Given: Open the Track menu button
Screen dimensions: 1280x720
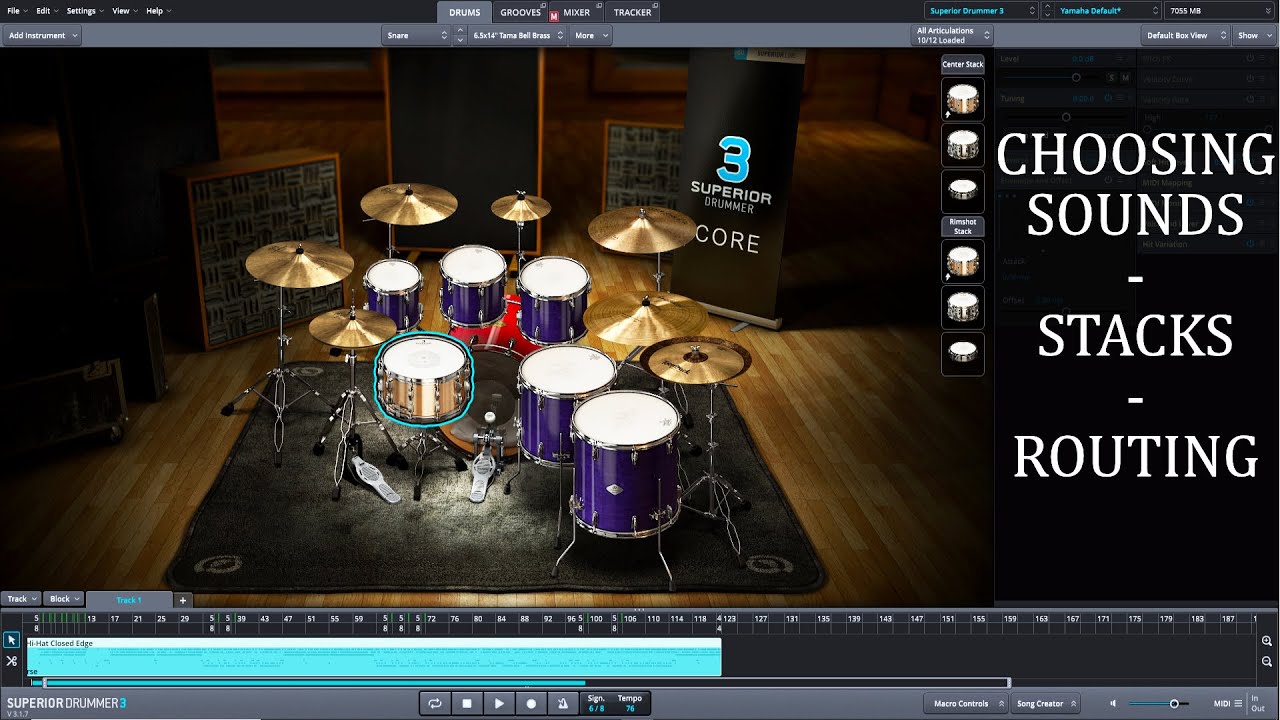Looking at the screenshot, I should point(21,599).
